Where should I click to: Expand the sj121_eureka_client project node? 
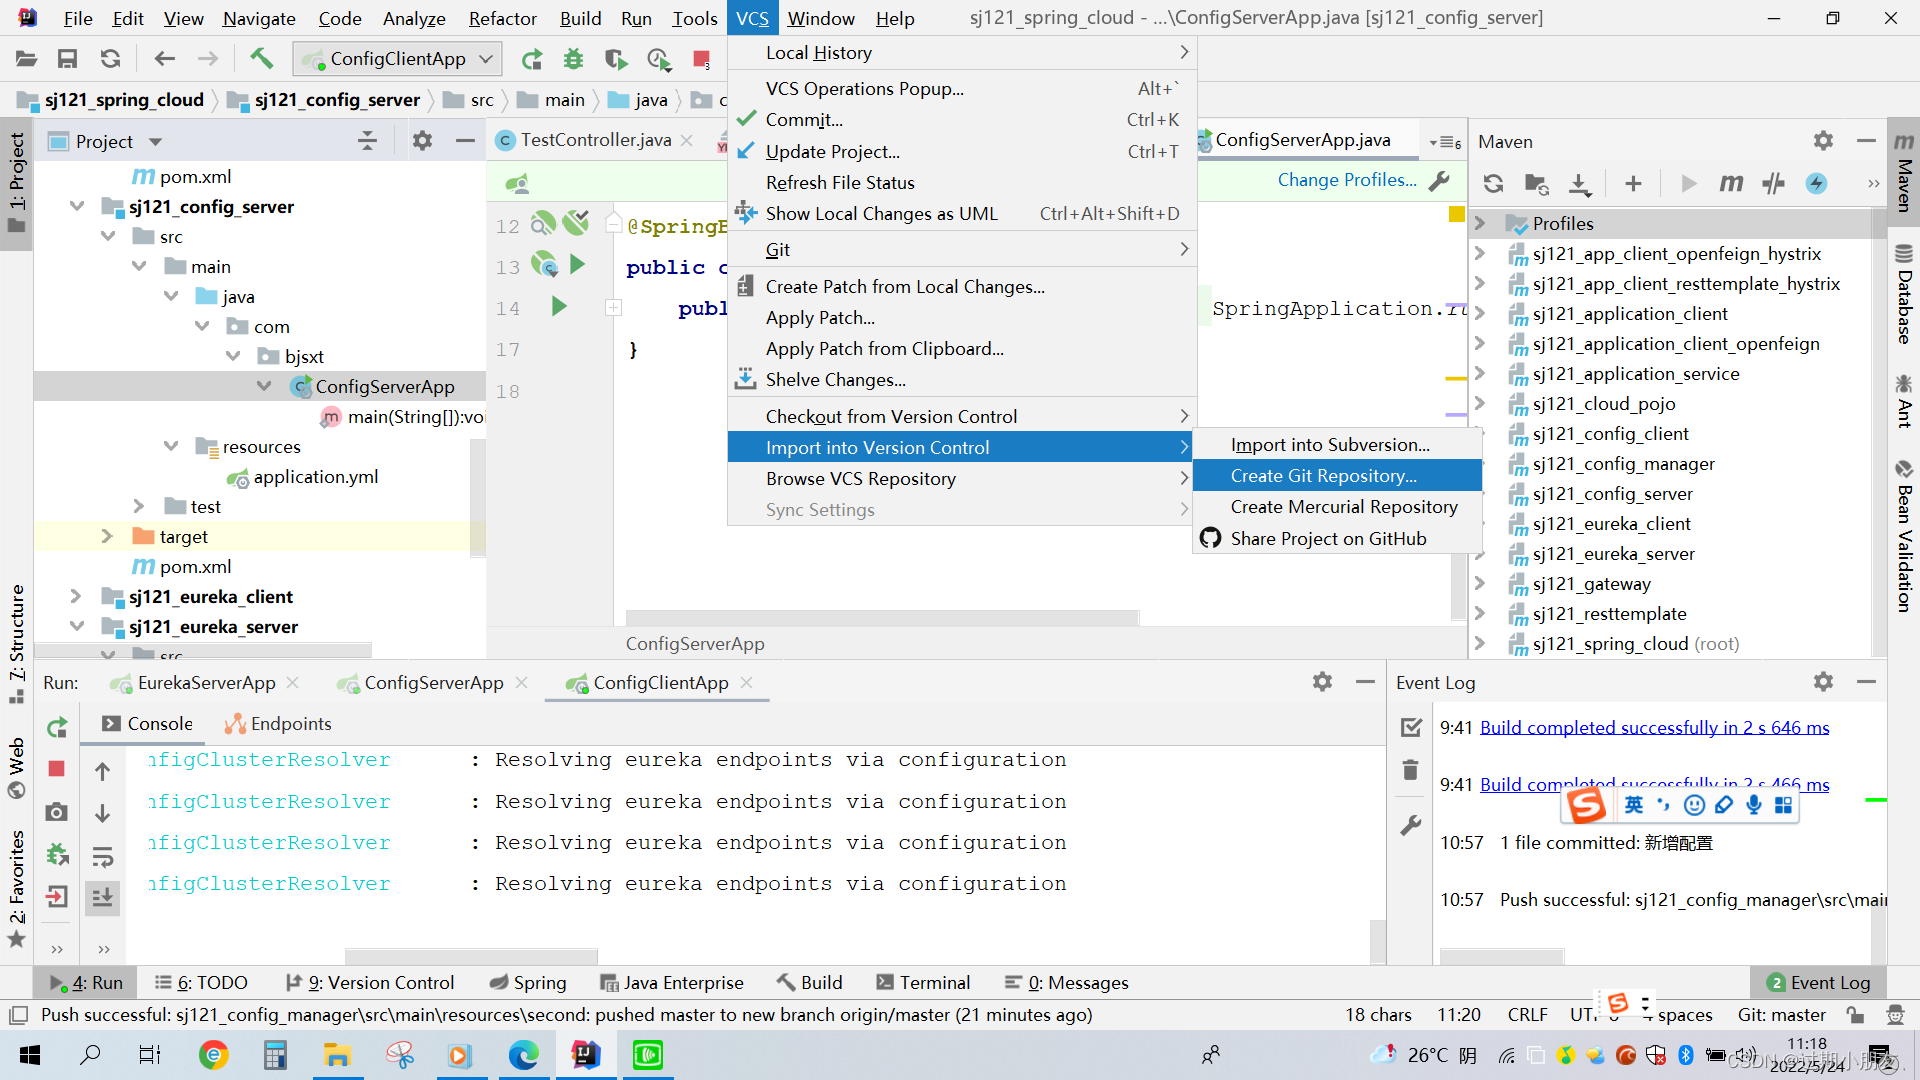[77, 596]
